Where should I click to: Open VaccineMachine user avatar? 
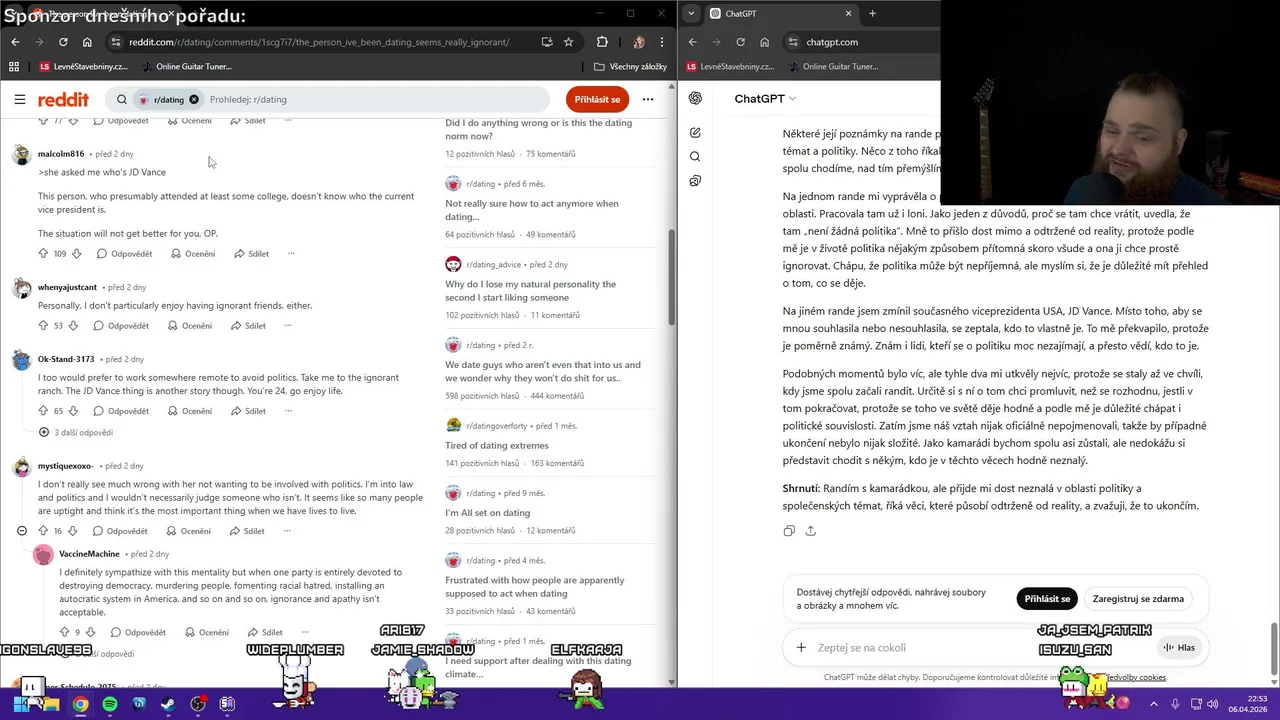43,555
